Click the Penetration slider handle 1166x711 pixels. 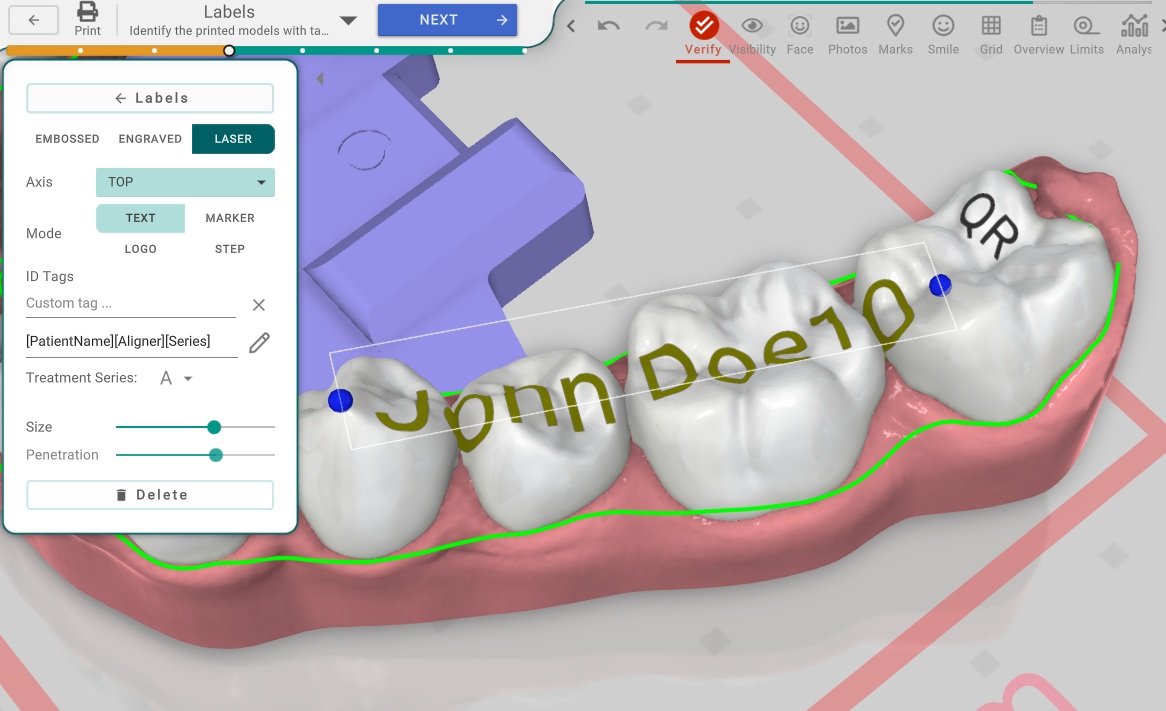click(x=216, y=455)
